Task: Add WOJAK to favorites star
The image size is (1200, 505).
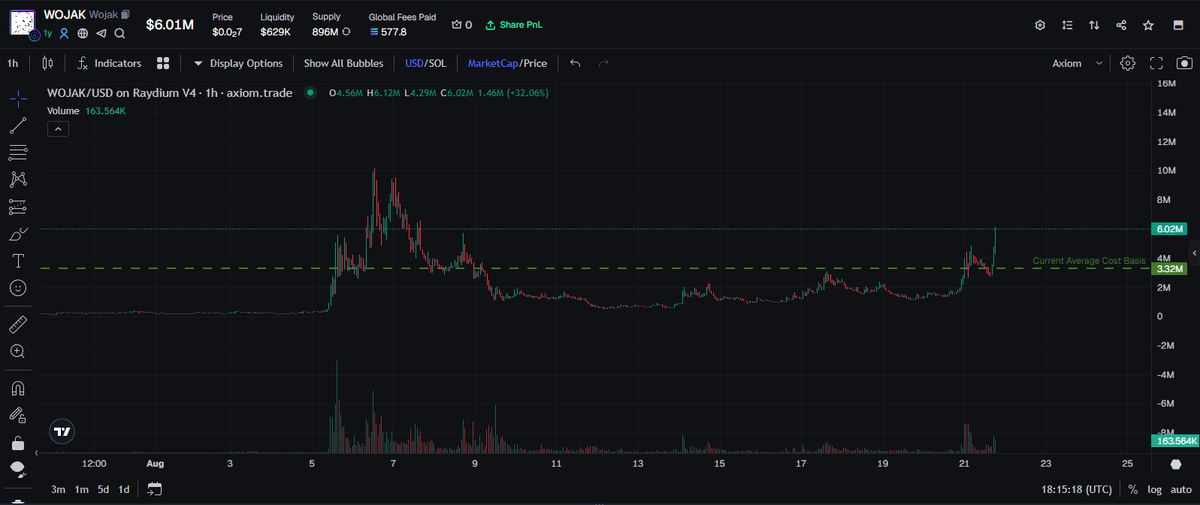Action: coord(1149,25)
